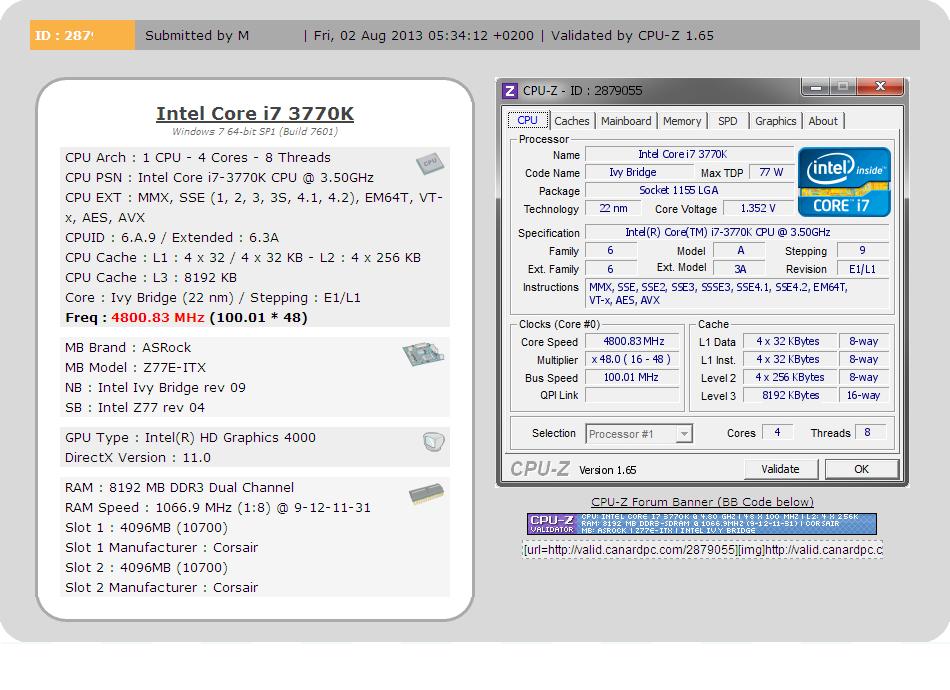Click the DirectX Version : 11.0 line

pyautogui.click(x=138, y=457)
